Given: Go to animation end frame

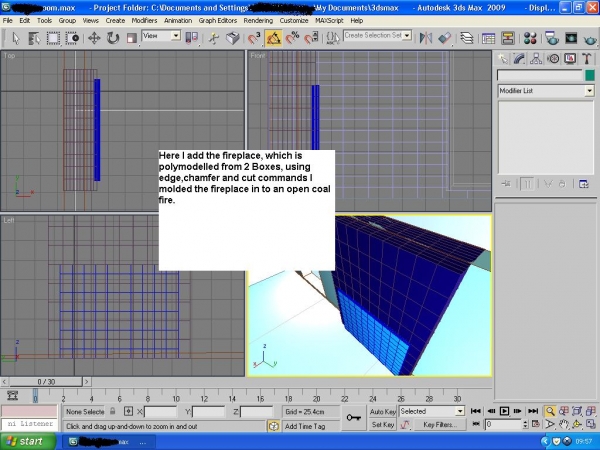Looking at the screenshot, I should click(x=533, y=411).
